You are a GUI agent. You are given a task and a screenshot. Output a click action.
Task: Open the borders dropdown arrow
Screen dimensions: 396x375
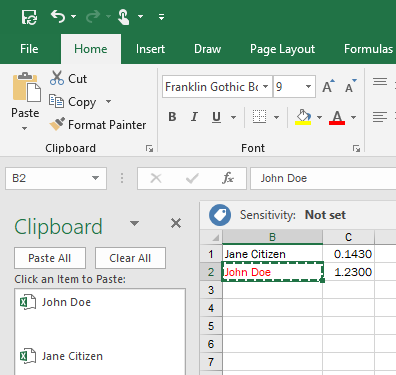276,117
